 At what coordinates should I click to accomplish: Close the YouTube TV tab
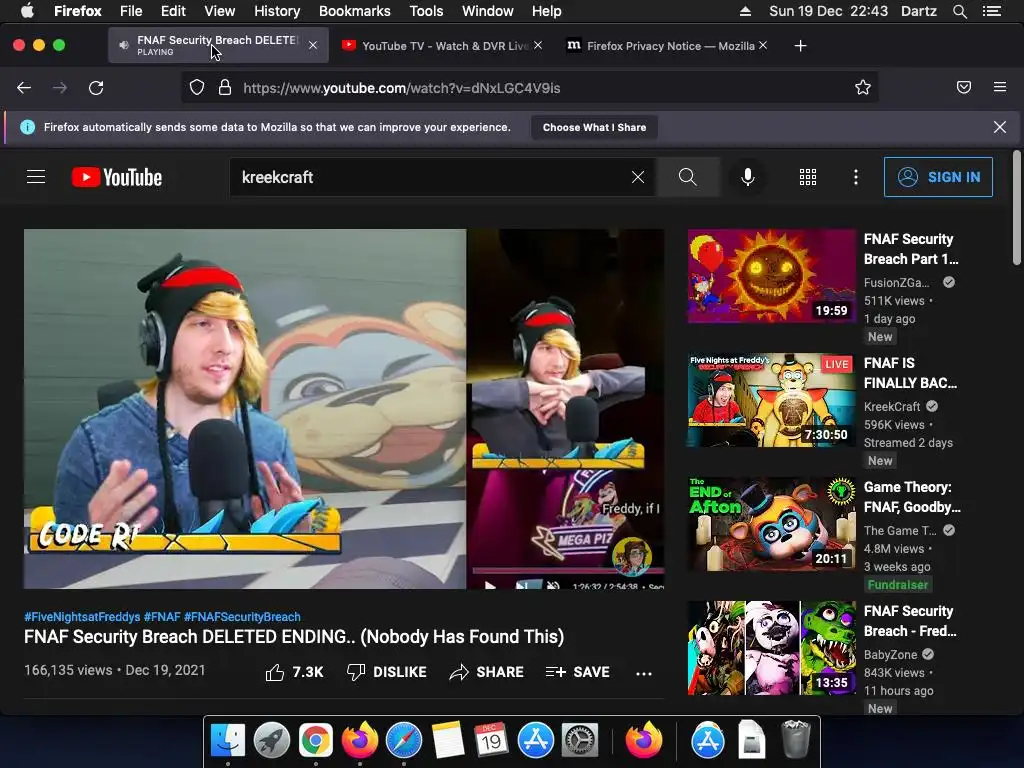537,45
